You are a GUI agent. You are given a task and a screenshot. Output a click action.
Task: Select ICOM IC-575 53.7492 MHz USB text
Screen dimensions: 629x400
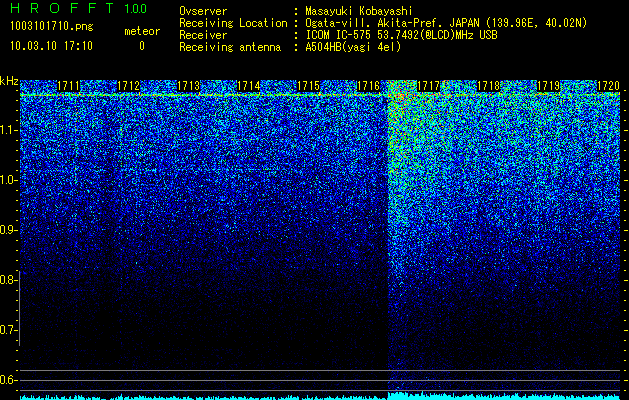click(x=401, y=35)
